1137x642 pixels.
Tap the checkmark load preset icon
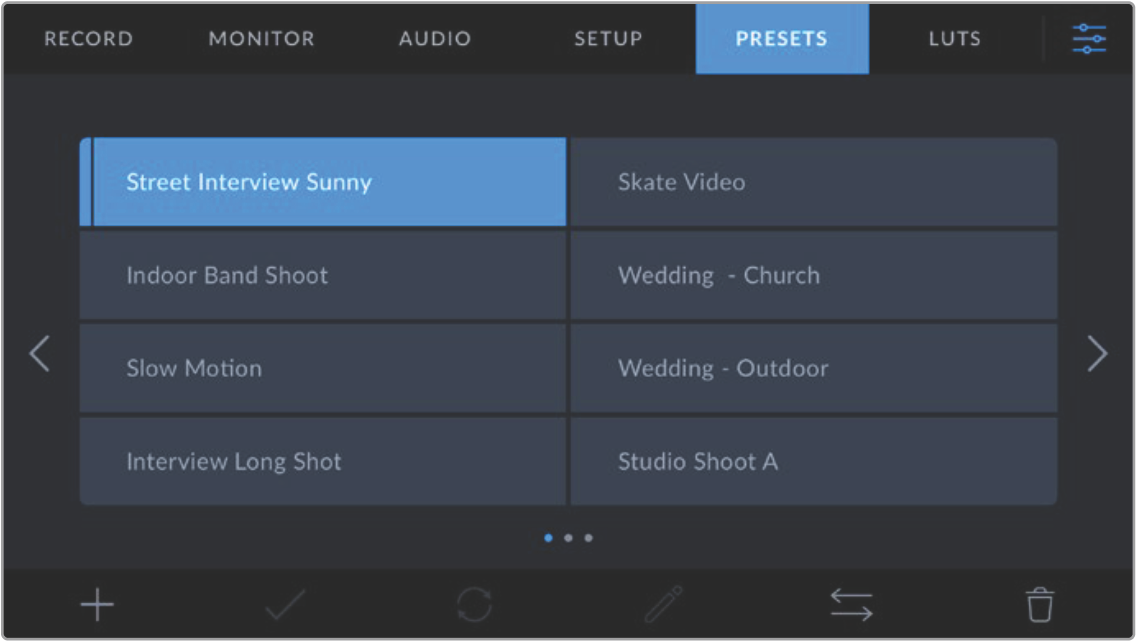pos(285,605)
